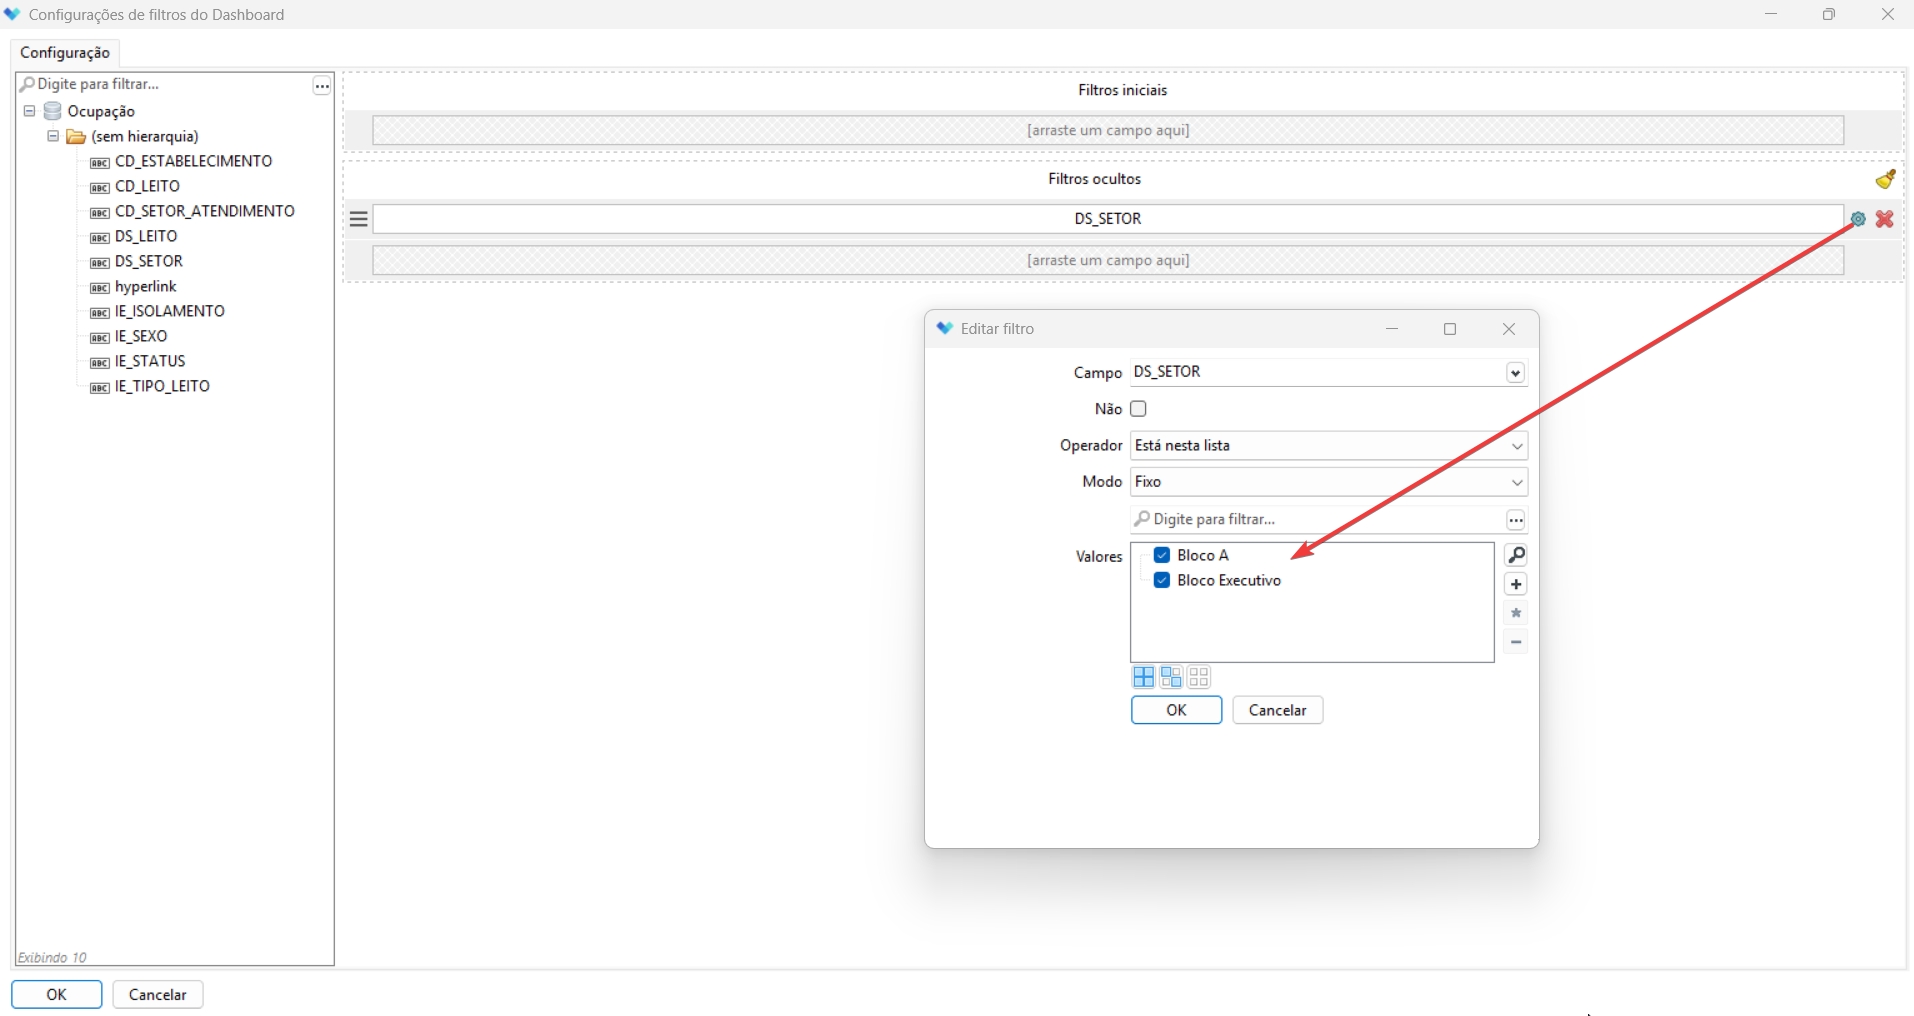
Task: Open the Campo dropdown
Action: click(1516, 373)
